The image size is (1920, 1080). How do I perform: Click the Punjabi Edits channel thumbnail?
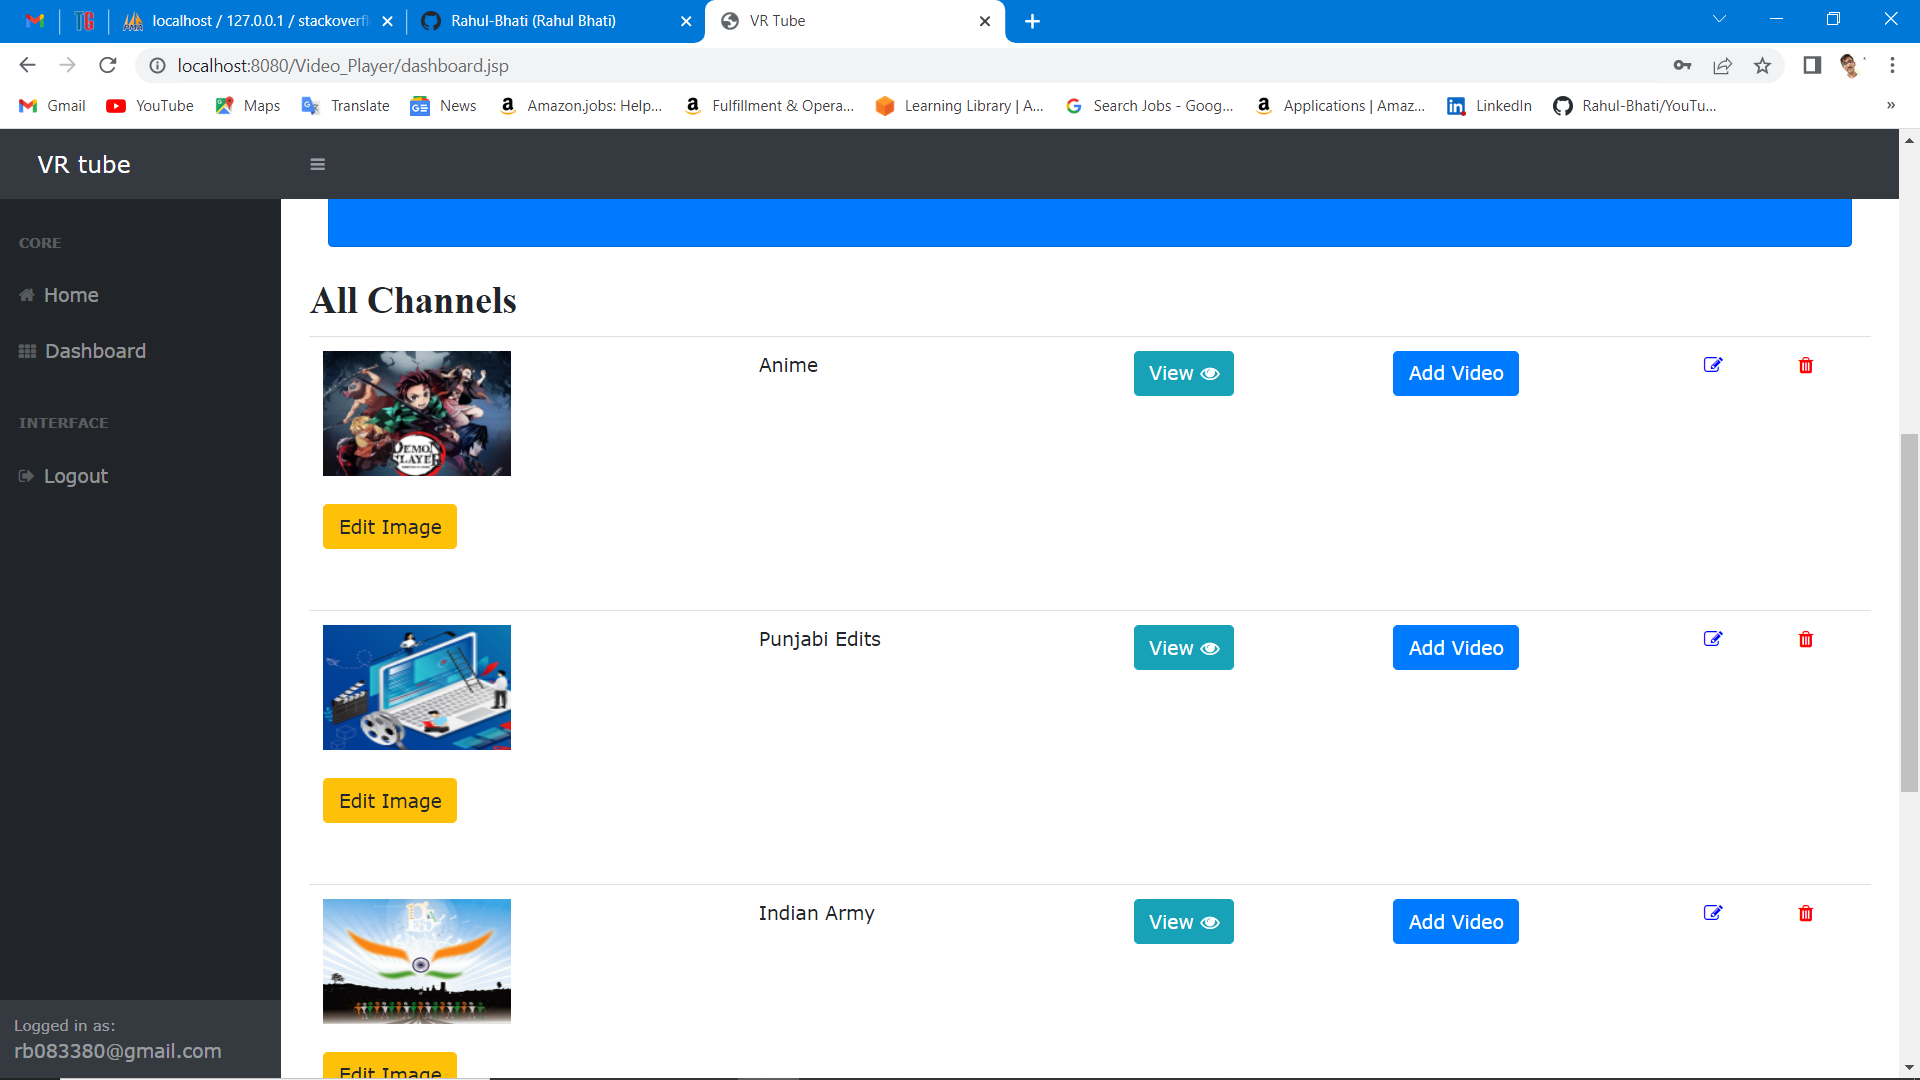click(x=417, y=688)
